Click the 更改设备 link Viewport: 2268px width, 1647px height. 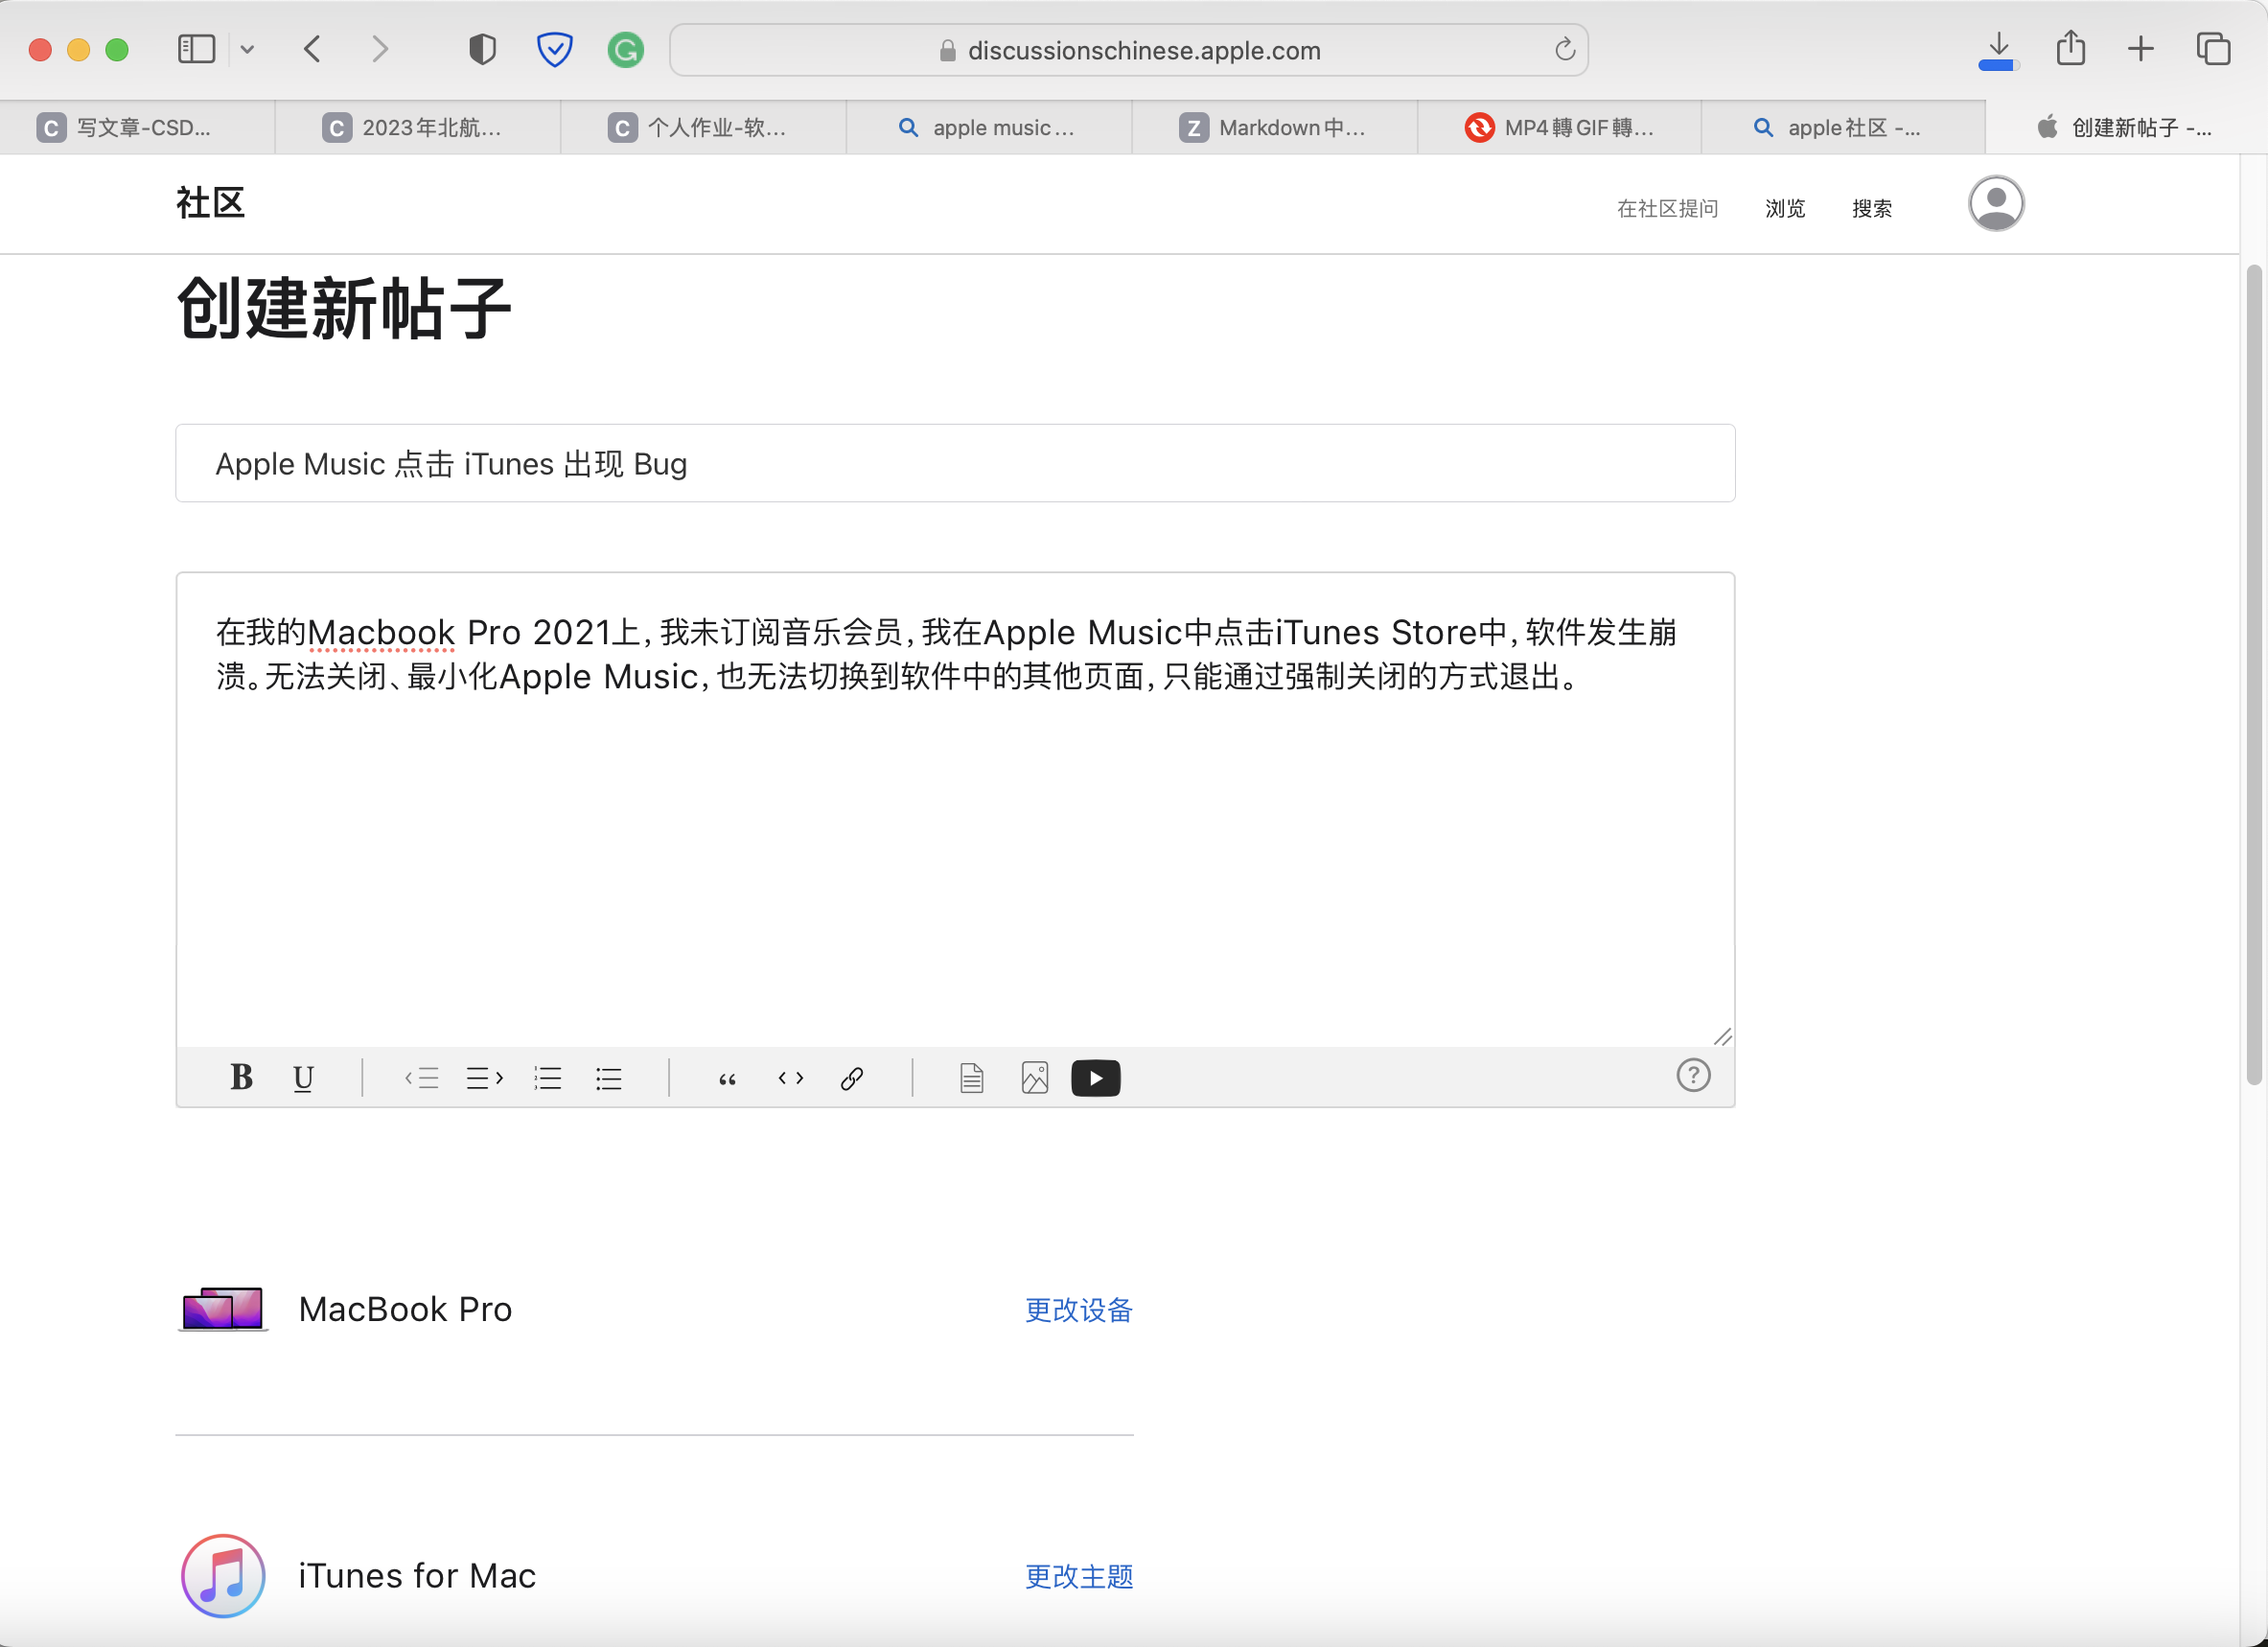[x=1078, y=1309]
